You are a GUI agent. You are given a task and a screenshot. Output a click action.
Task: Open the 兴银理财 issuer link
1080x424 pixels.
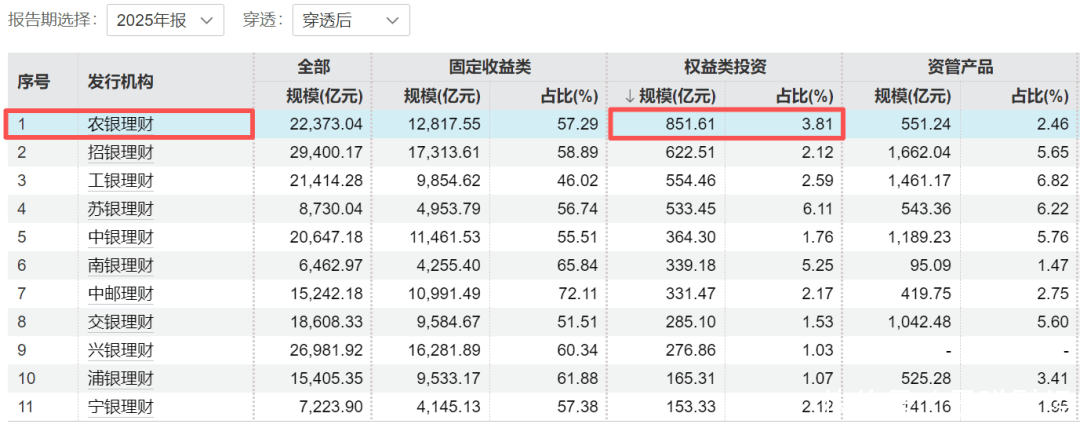point(121,350)
